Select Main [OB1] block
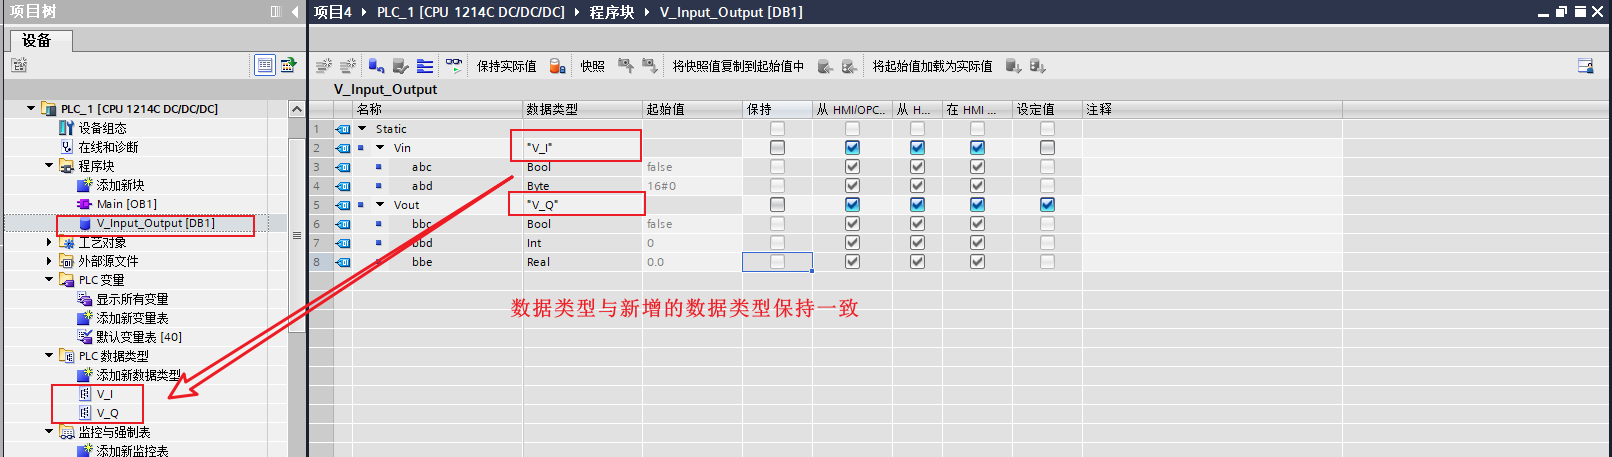This screenshot has height=457, width=1612. 126,204
